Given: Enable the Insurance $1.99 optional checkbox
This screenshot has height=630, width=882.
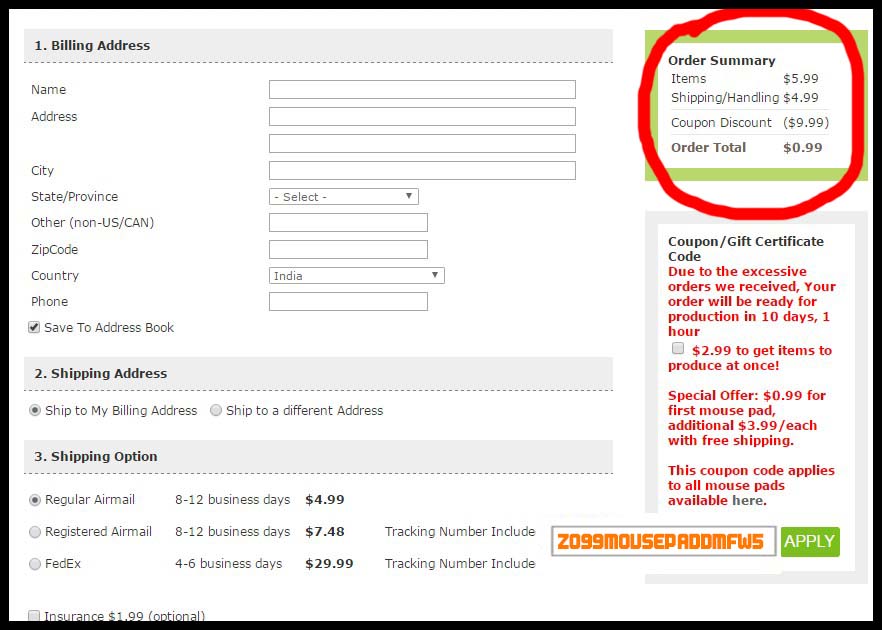Looking at the screenshot, I should click(35, 616).
